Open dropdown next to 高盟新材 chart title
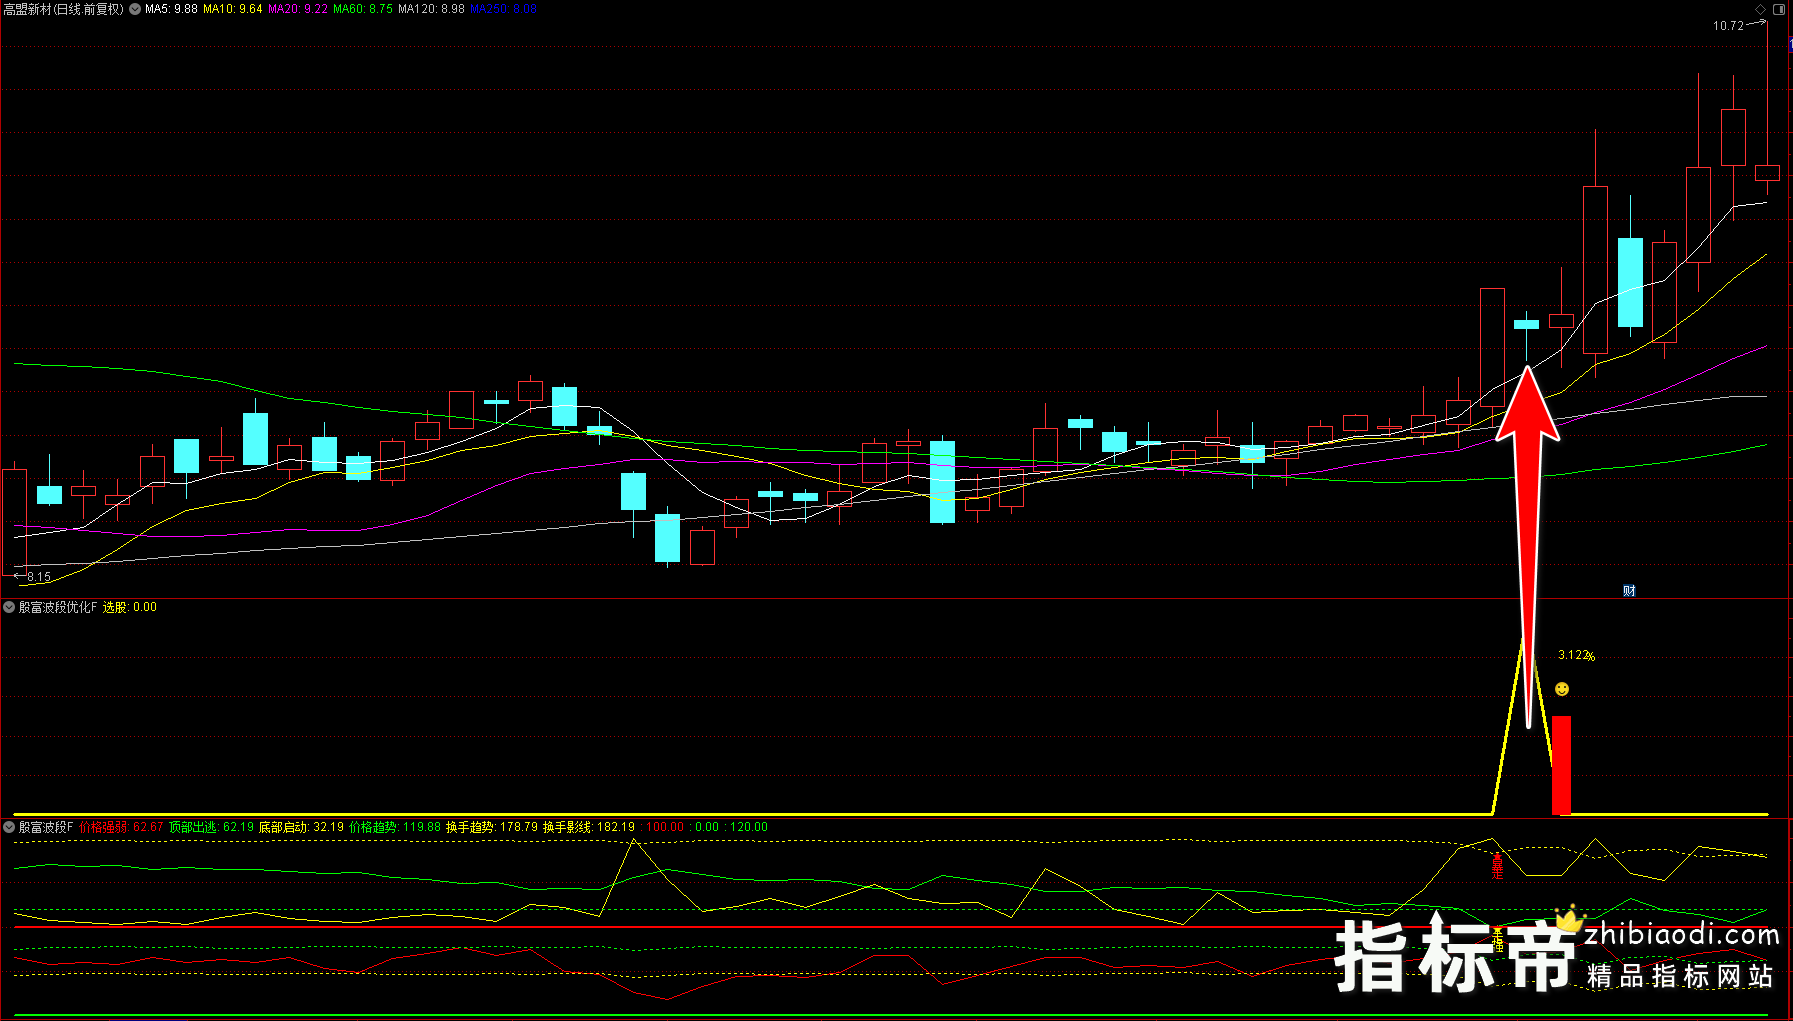This screenshot has width=1793, height=1021. click(x=135, y=9)
